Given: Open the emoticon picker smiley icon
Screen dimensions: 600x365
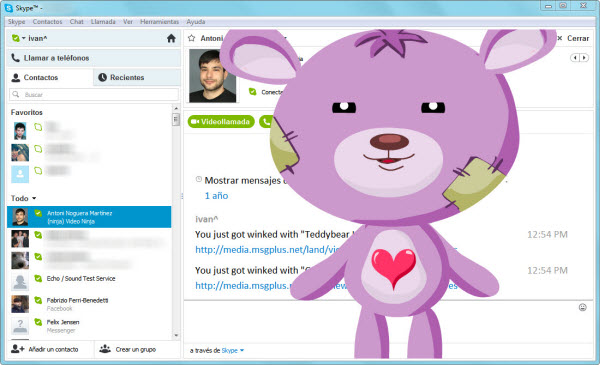Looking at the screenshot, I should pyautogui.click(x=582, y=307).
